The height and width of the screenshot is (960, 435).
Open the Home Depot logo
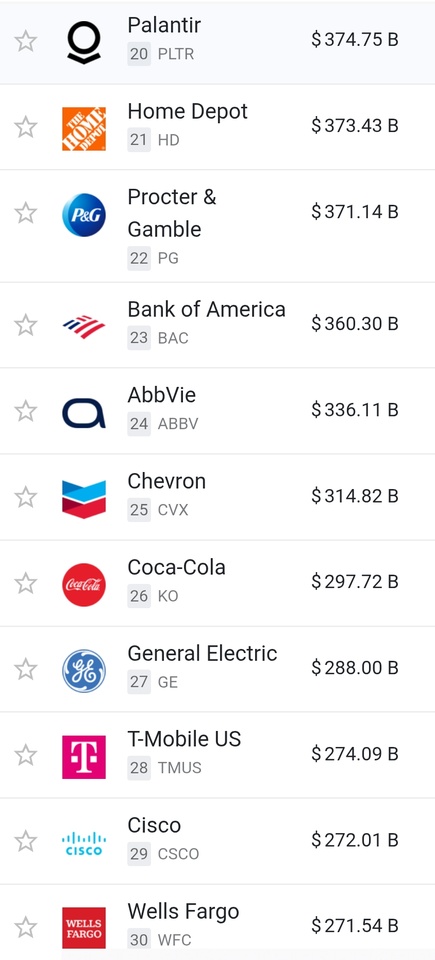coord(84,129)
